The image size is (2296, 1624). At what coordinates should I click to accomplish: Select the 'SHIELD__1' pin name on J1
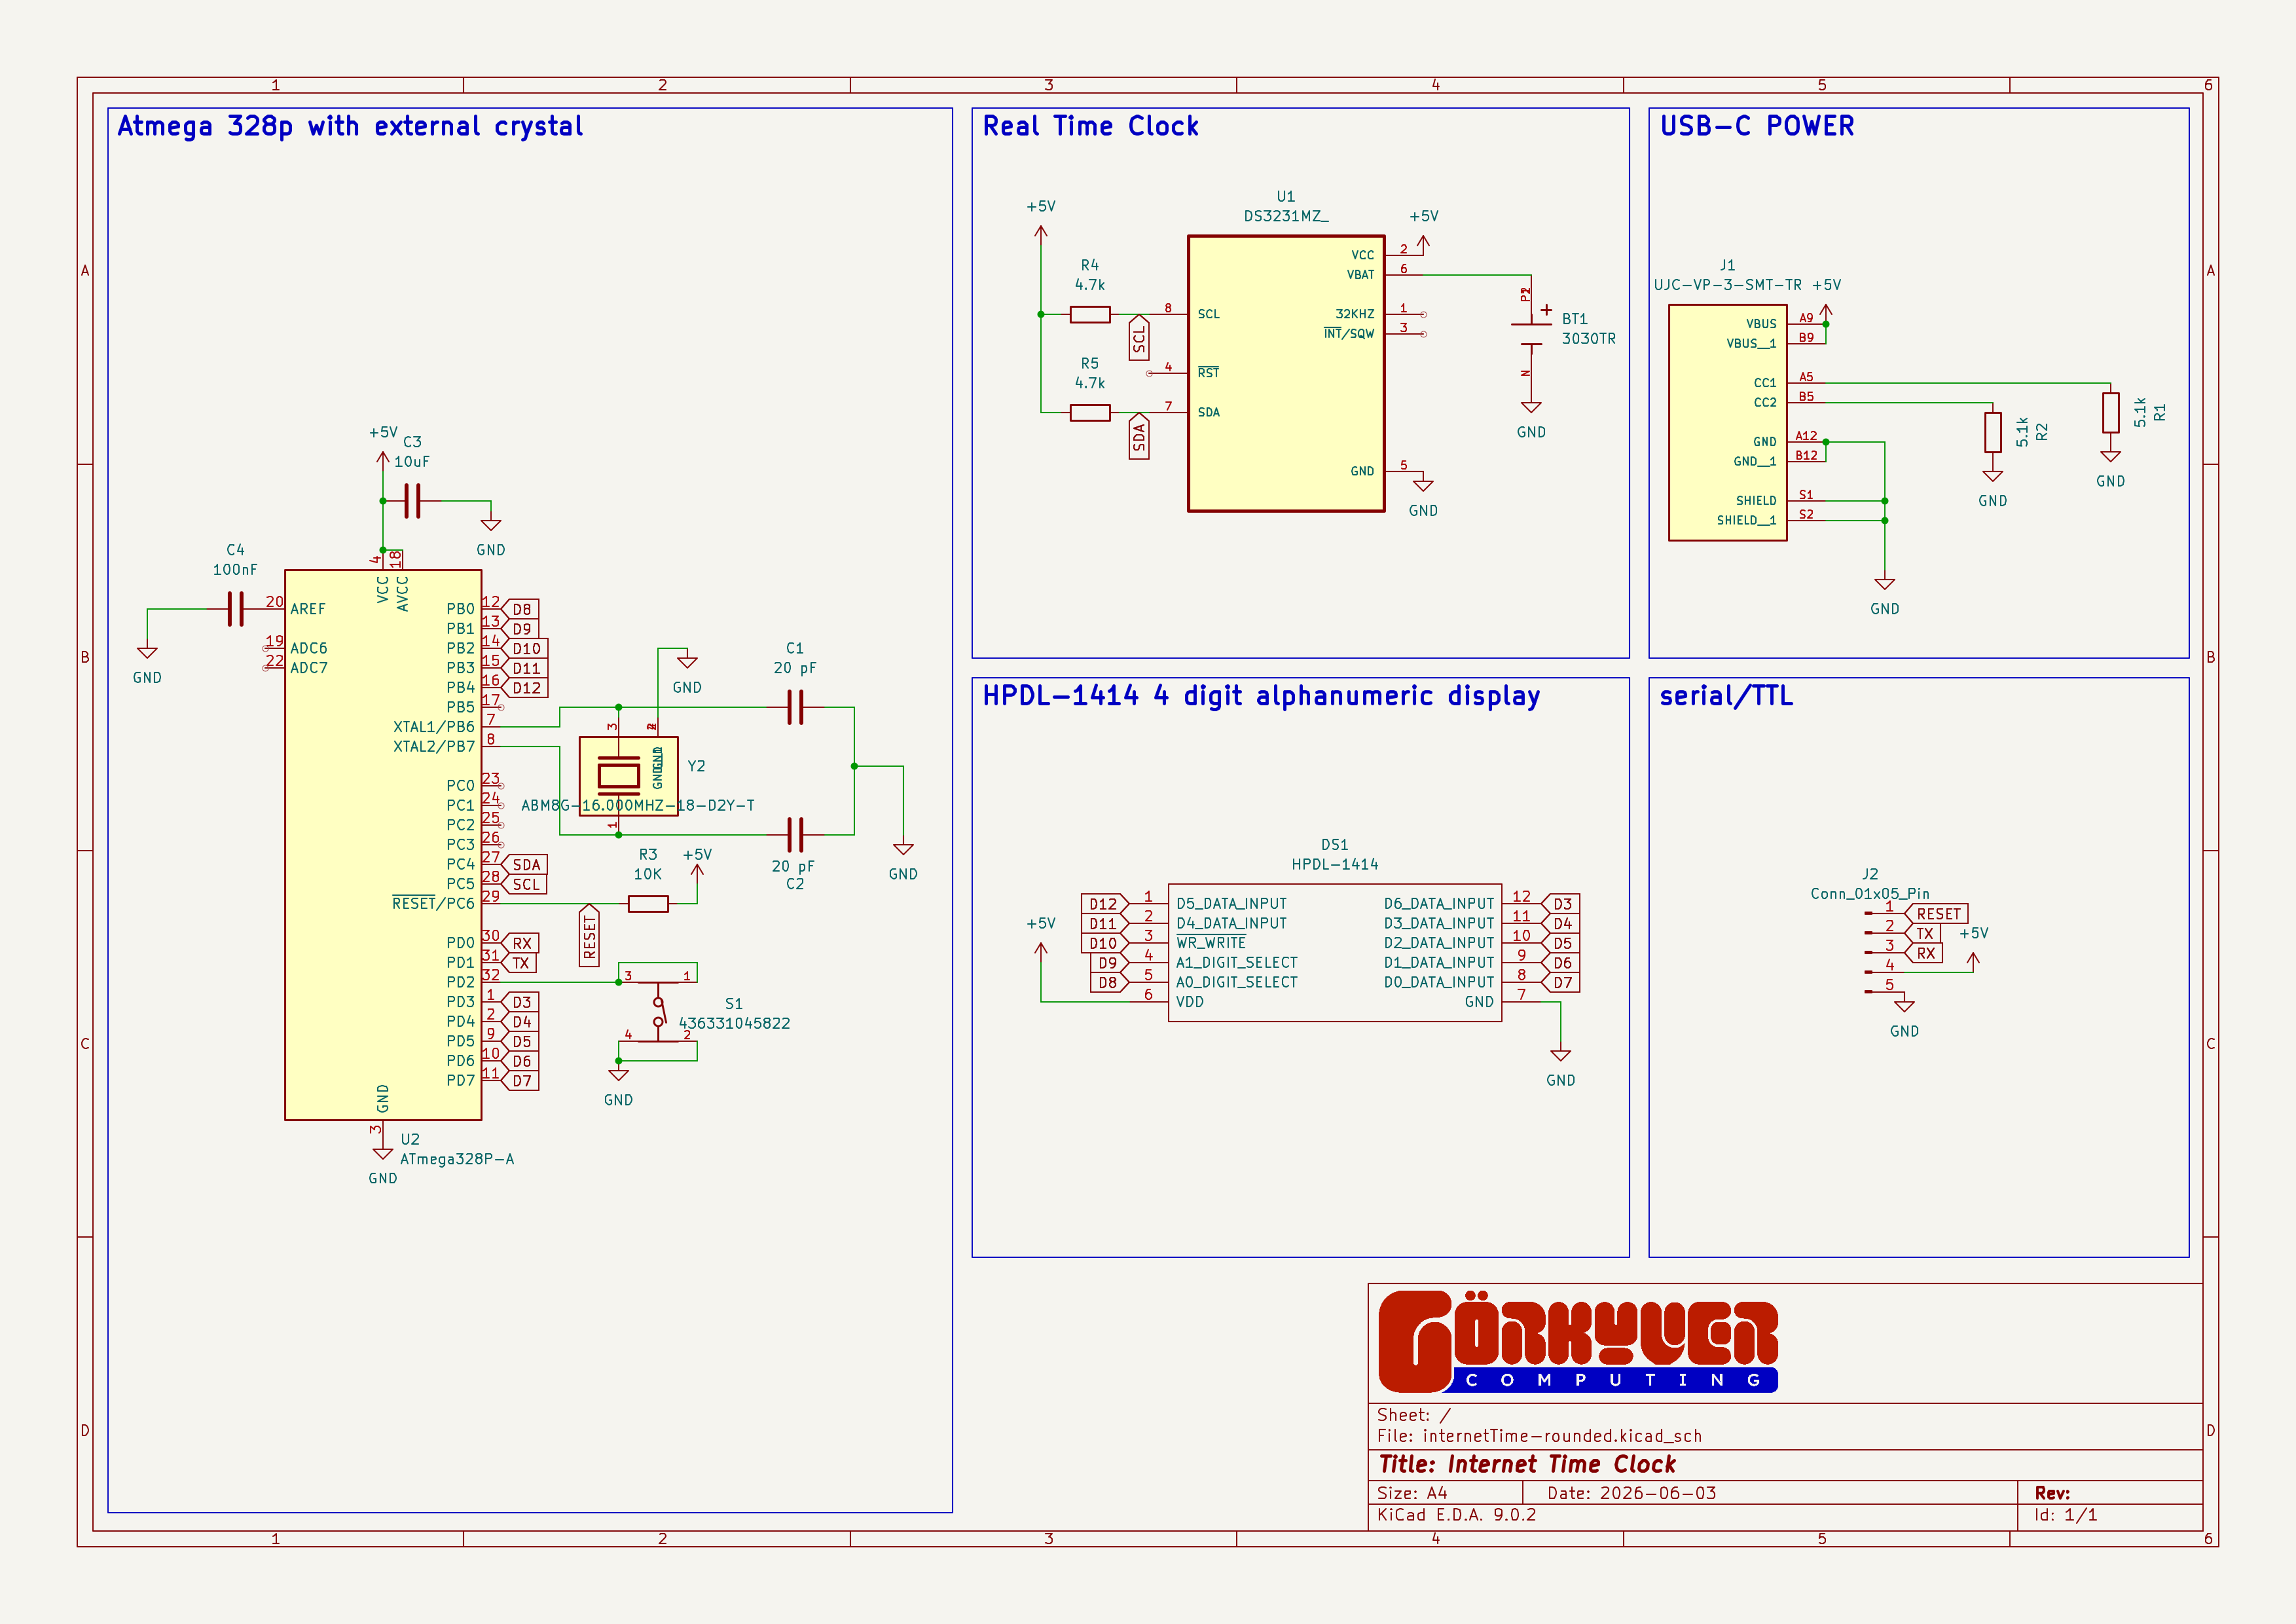[x=1746, y=521]
